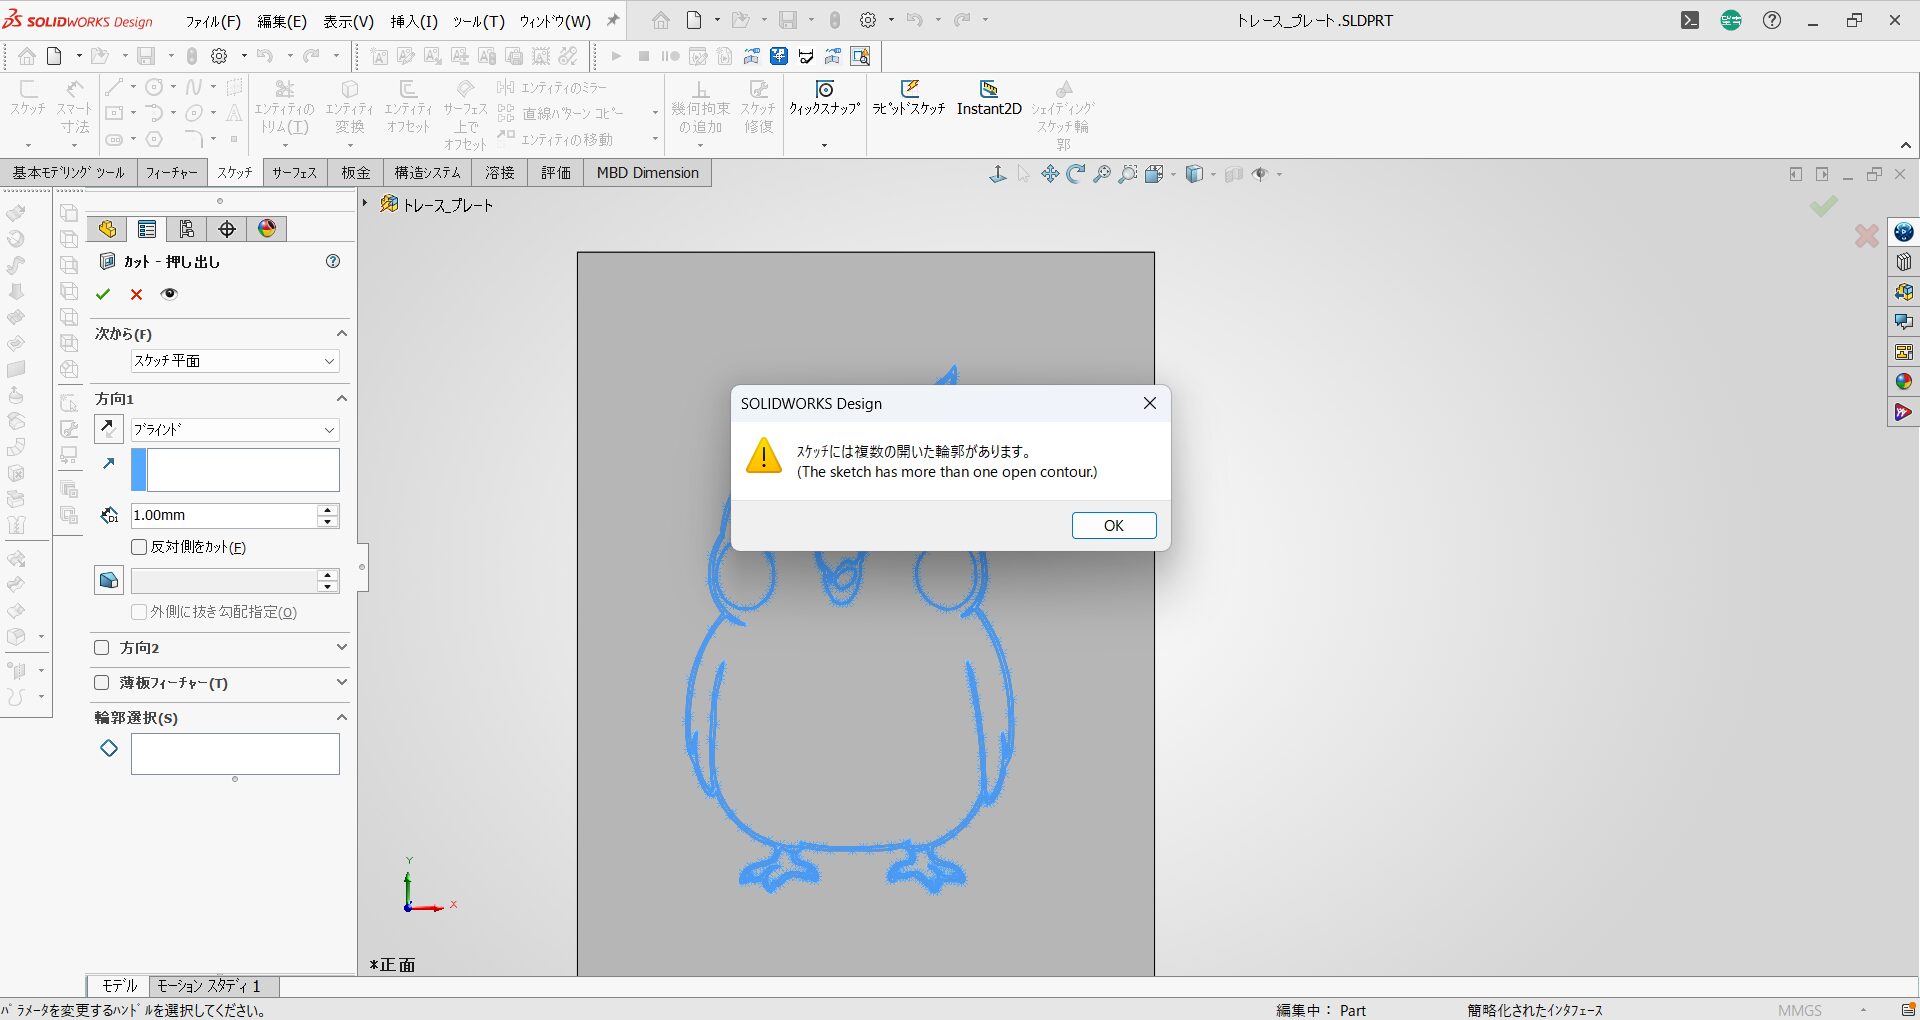
Task: Collapse the 次から(F) section
Action: click(342, 334)
